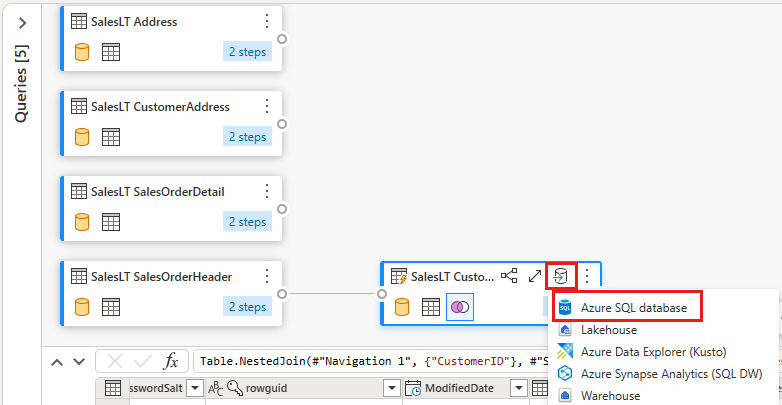
Task: Select the rowguid column header
Action: 304,388
